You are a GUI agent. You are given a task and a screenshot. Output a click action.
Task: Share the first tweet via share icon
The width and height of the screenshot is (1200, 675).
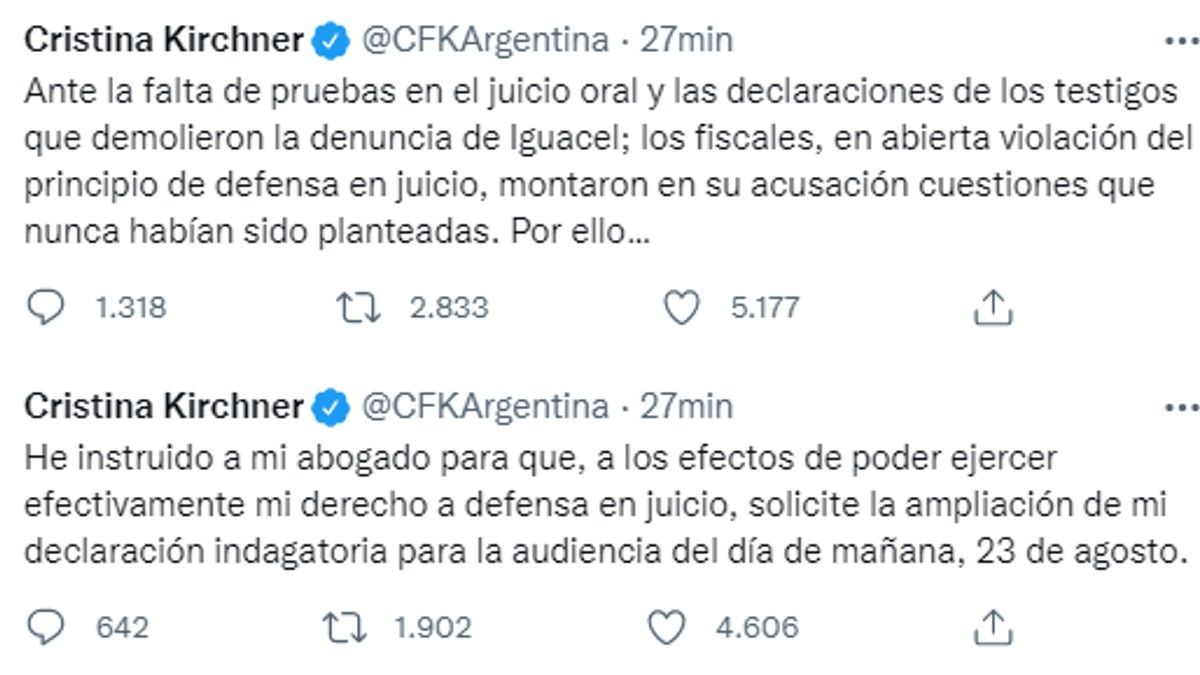click(993, 307)
